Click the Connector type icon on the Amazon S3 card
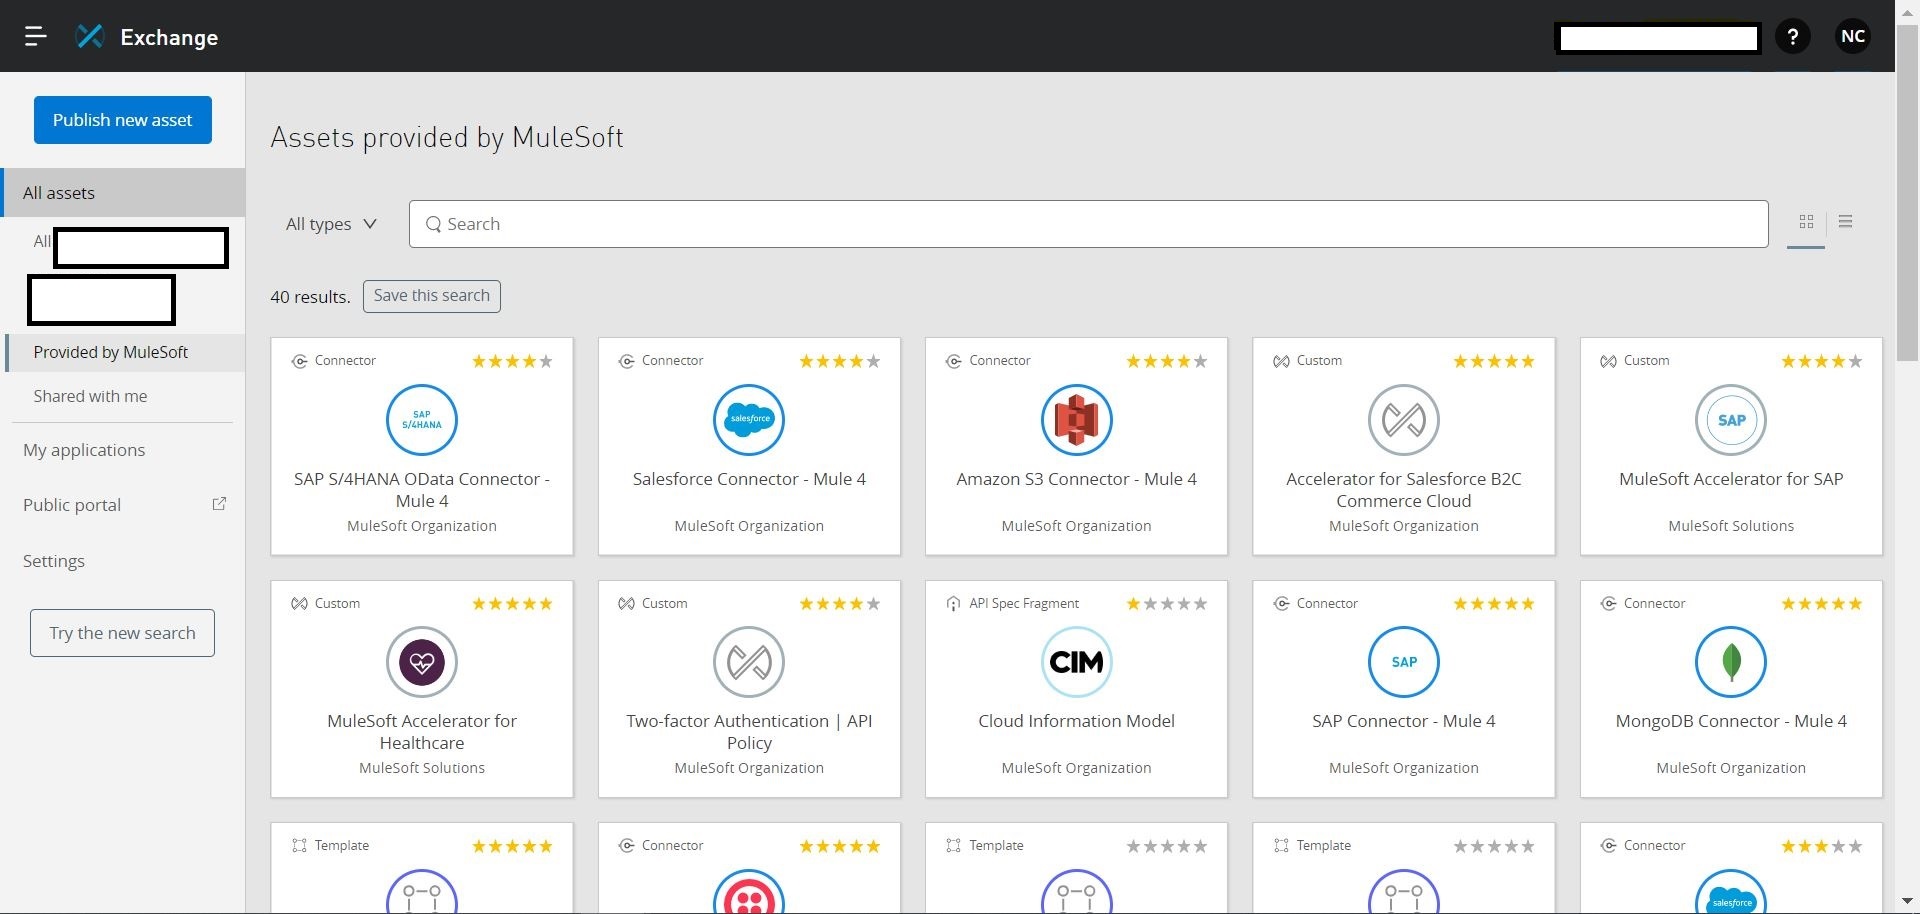 coord(953,361)
